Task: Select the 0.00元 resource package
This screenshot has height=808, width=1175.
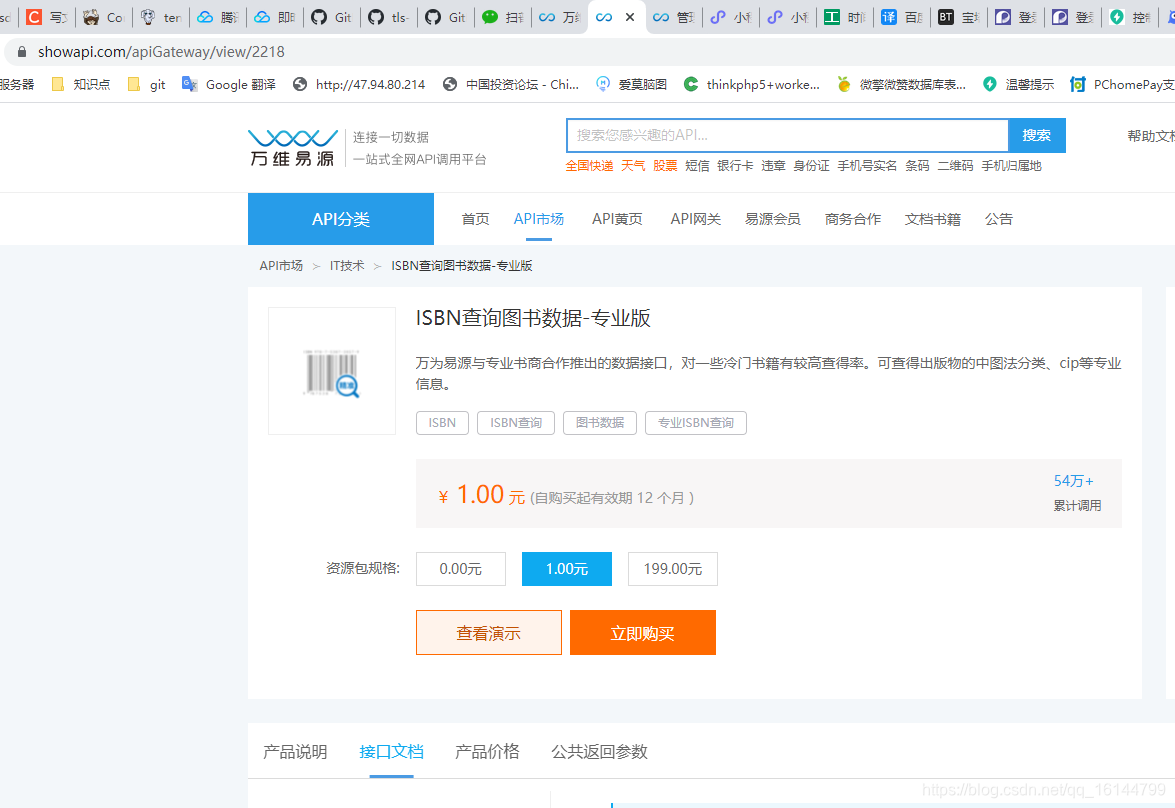Action: [x=461, y=569]
